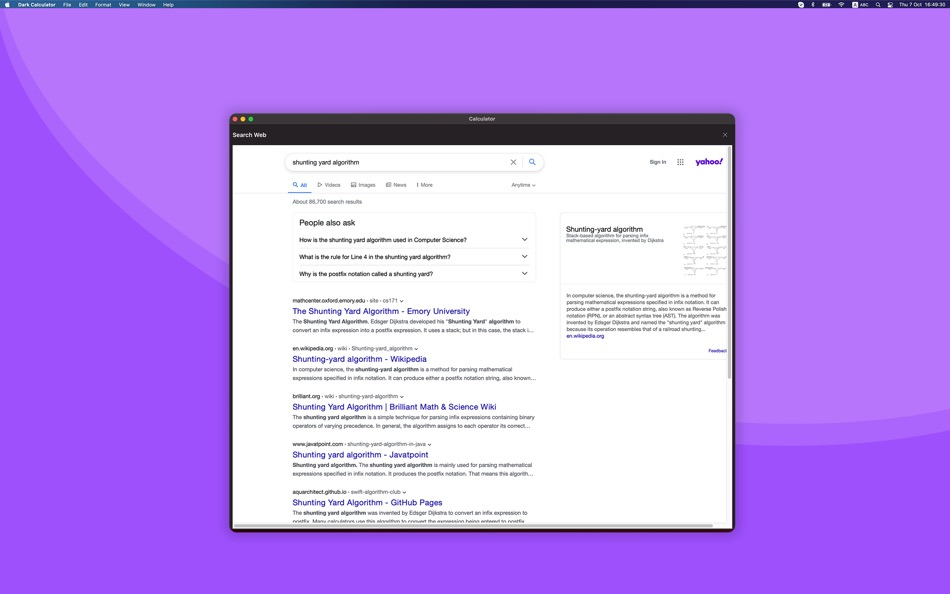Open dropdown next to mathcenter.oxford.emory.edu URL
The width and height of the screenshot is (950, 594).
point(401,301)
